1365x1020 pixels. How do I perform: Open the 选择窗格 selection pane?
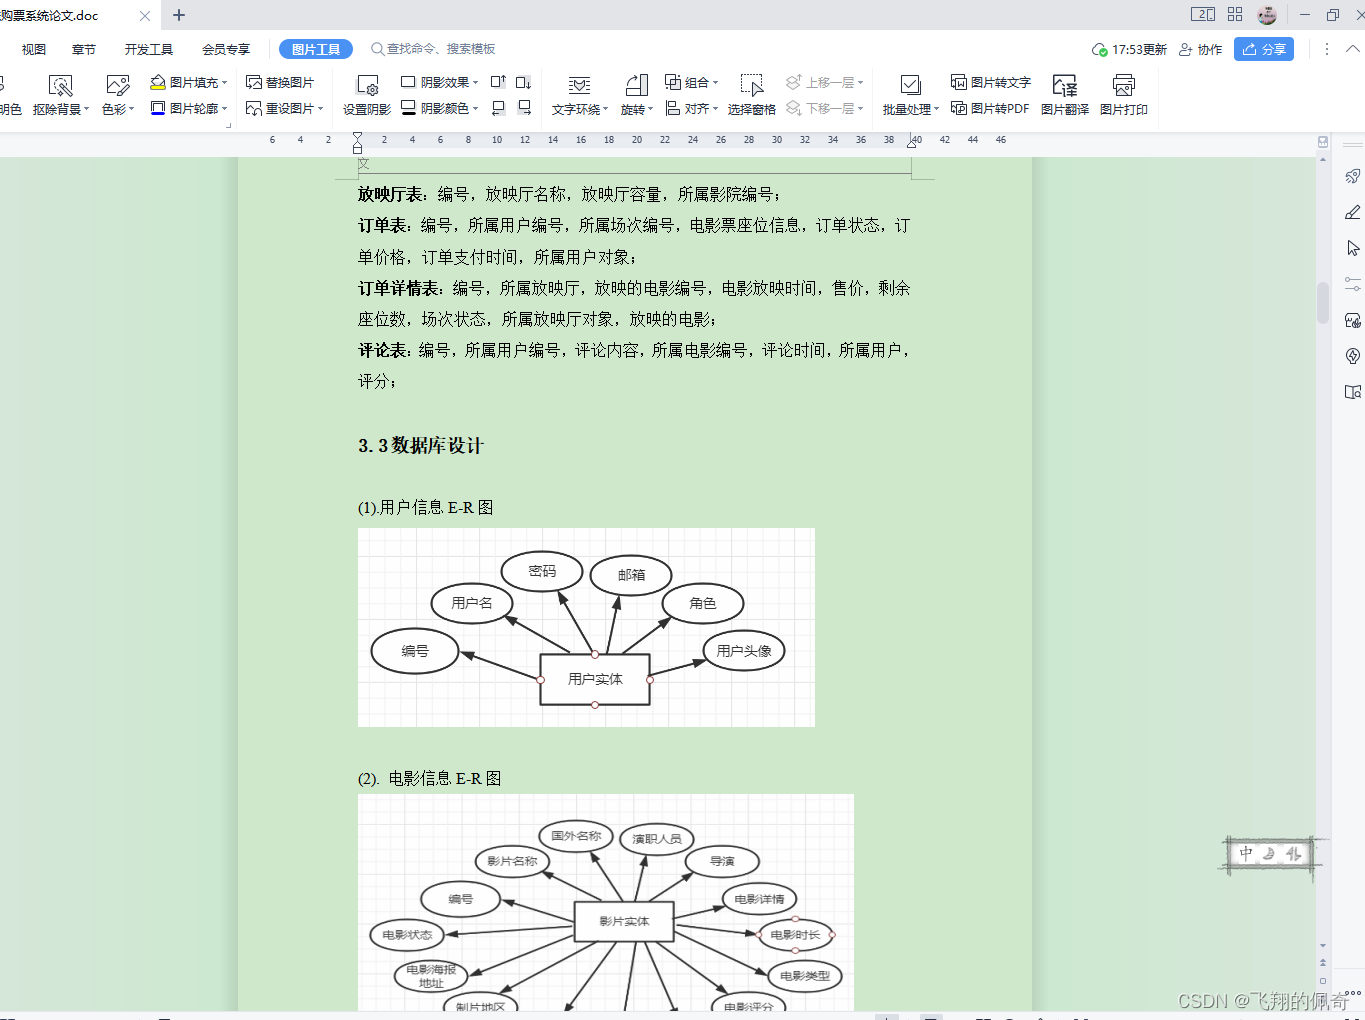pyautogui.click(x=752, y=96)
